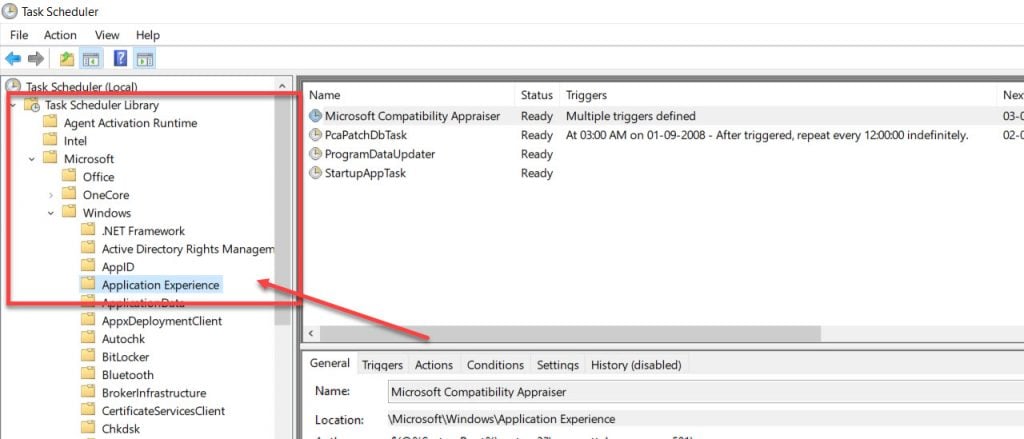Open the File menu
The height and width of the screenshot is (439, 1024).
(x=19, y=35)
